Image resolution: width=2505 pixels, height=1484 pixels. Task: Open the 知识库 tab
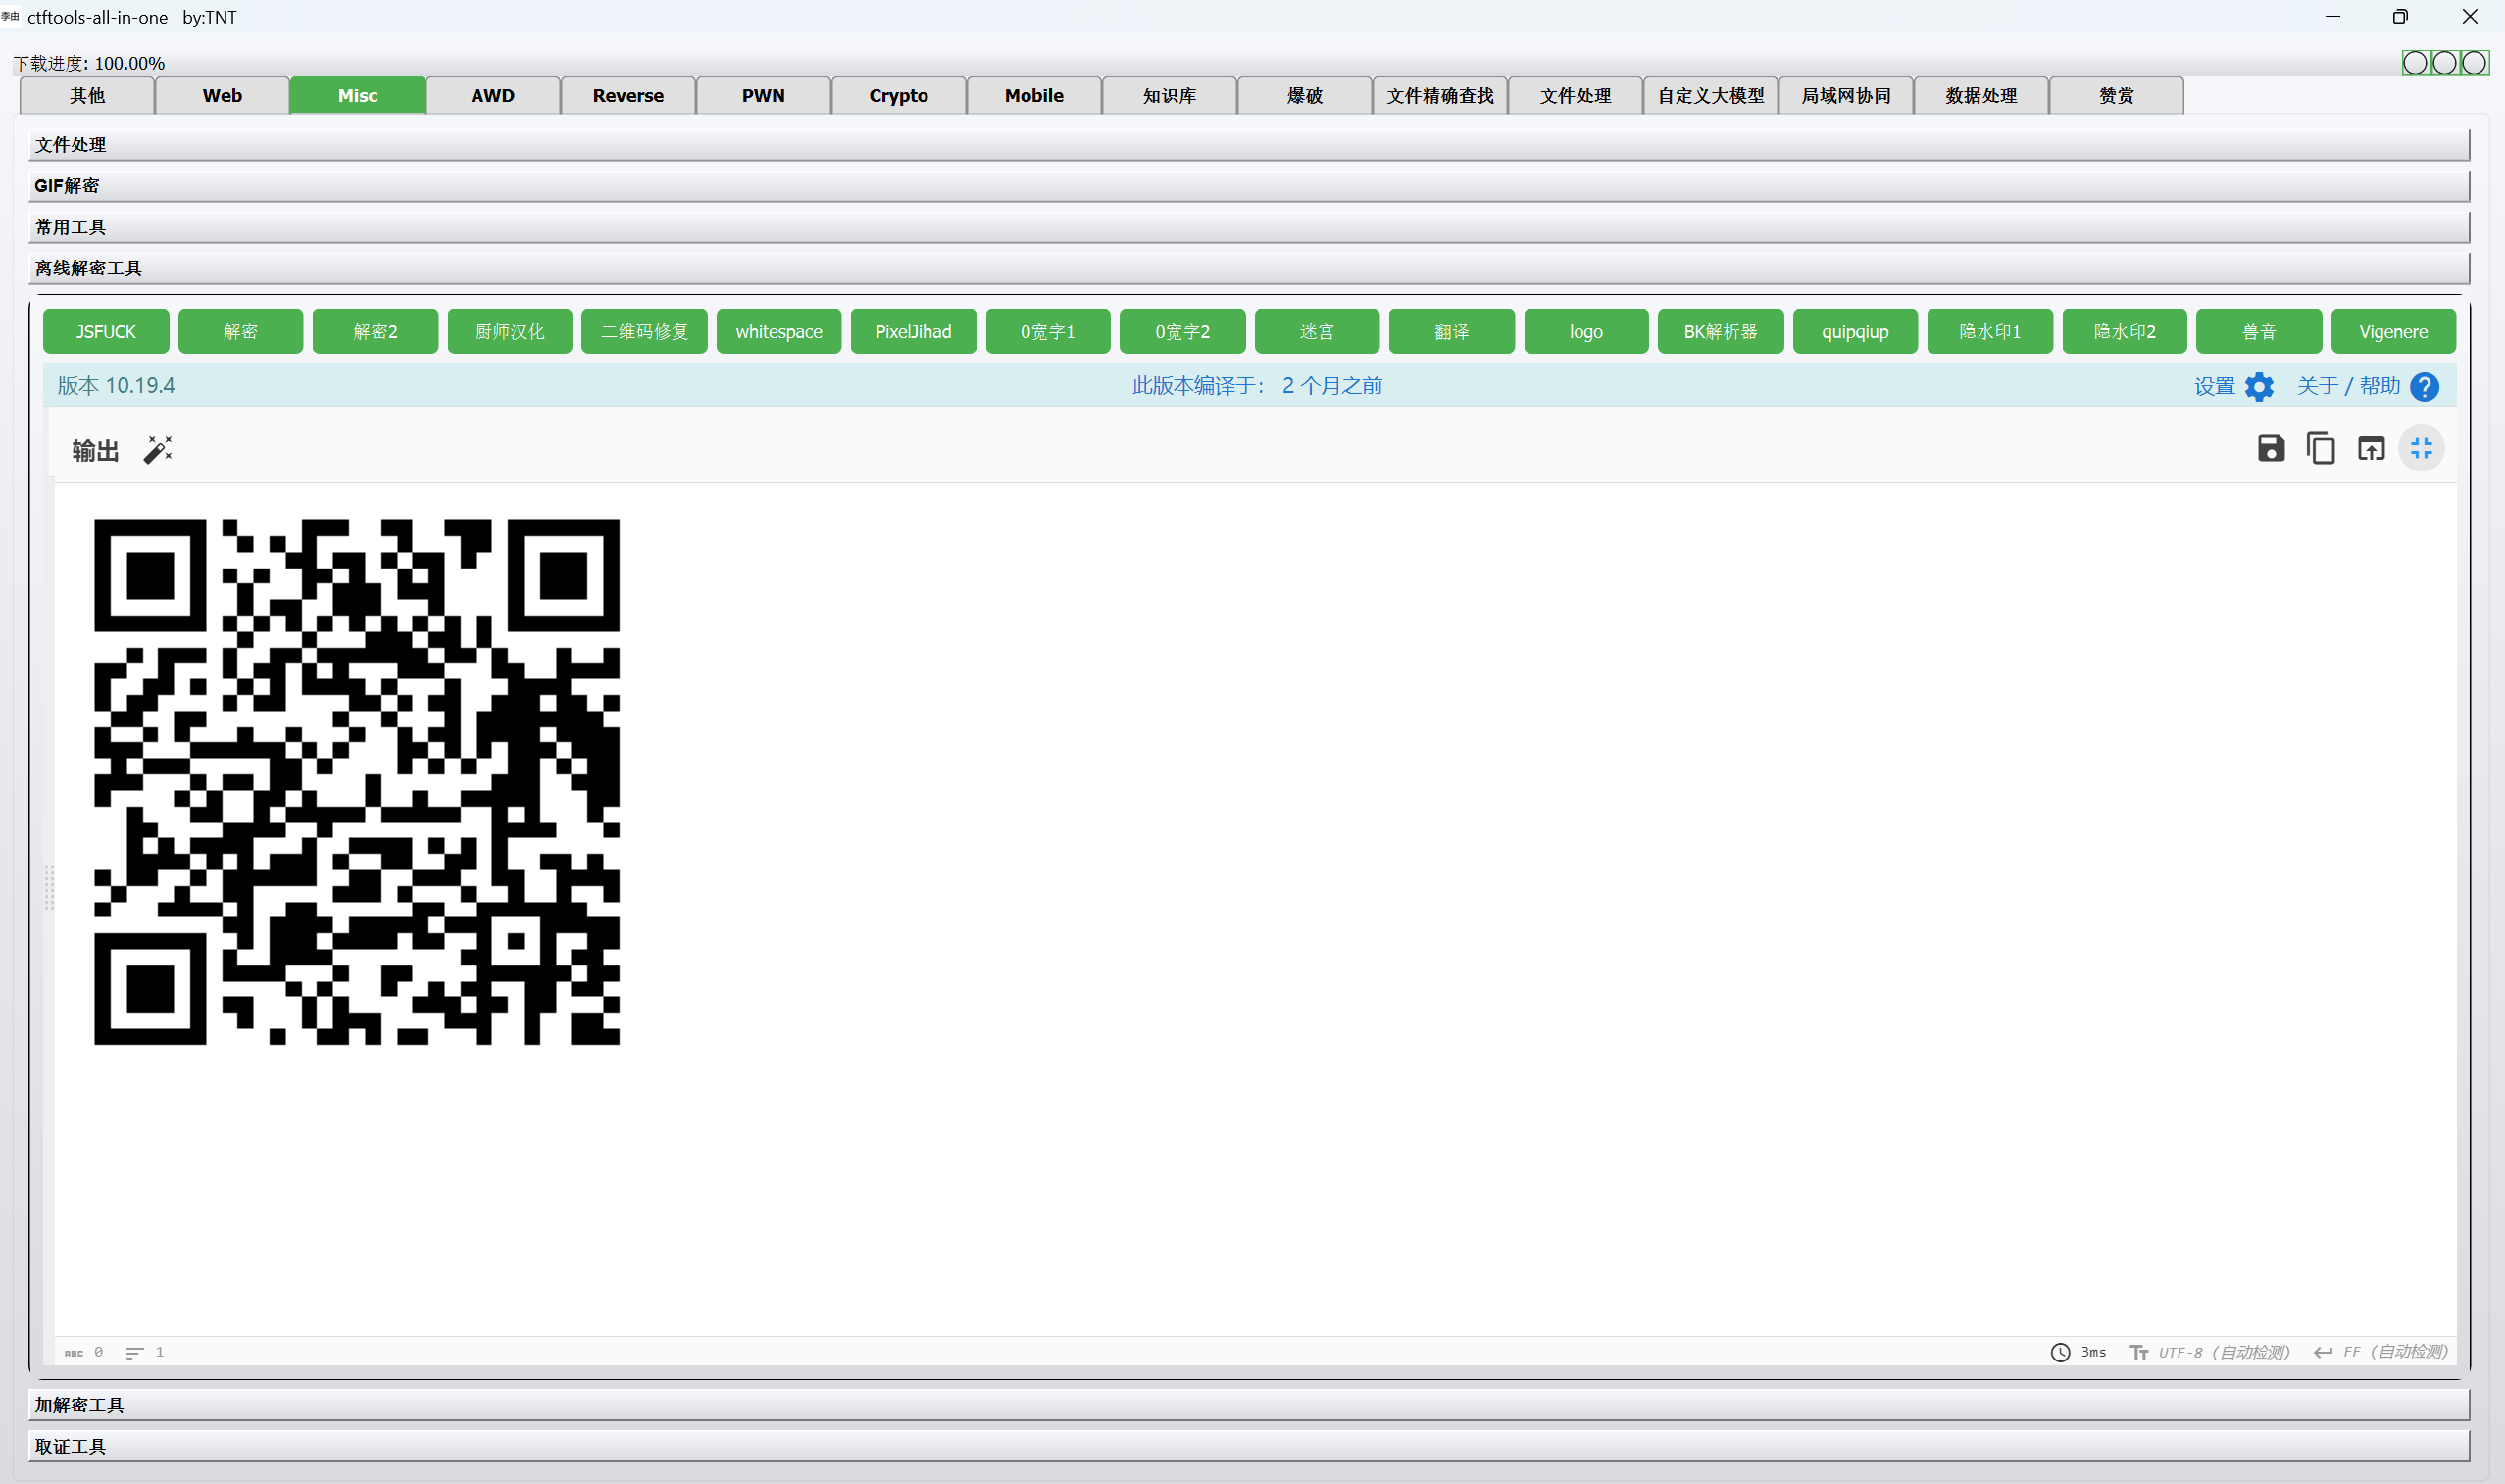pos(1169,95)
